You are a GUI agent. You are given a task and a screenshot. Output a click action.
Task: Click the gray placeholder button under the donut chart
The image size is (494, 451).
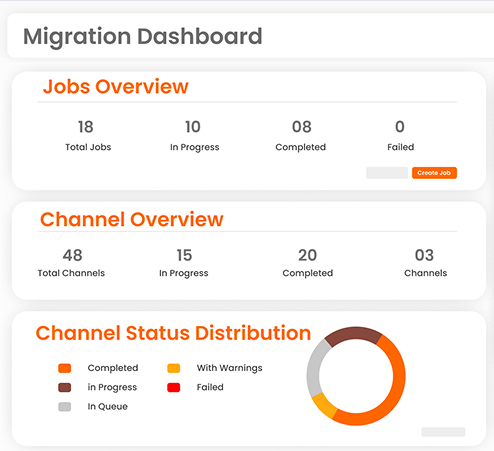tap(443, 432)
